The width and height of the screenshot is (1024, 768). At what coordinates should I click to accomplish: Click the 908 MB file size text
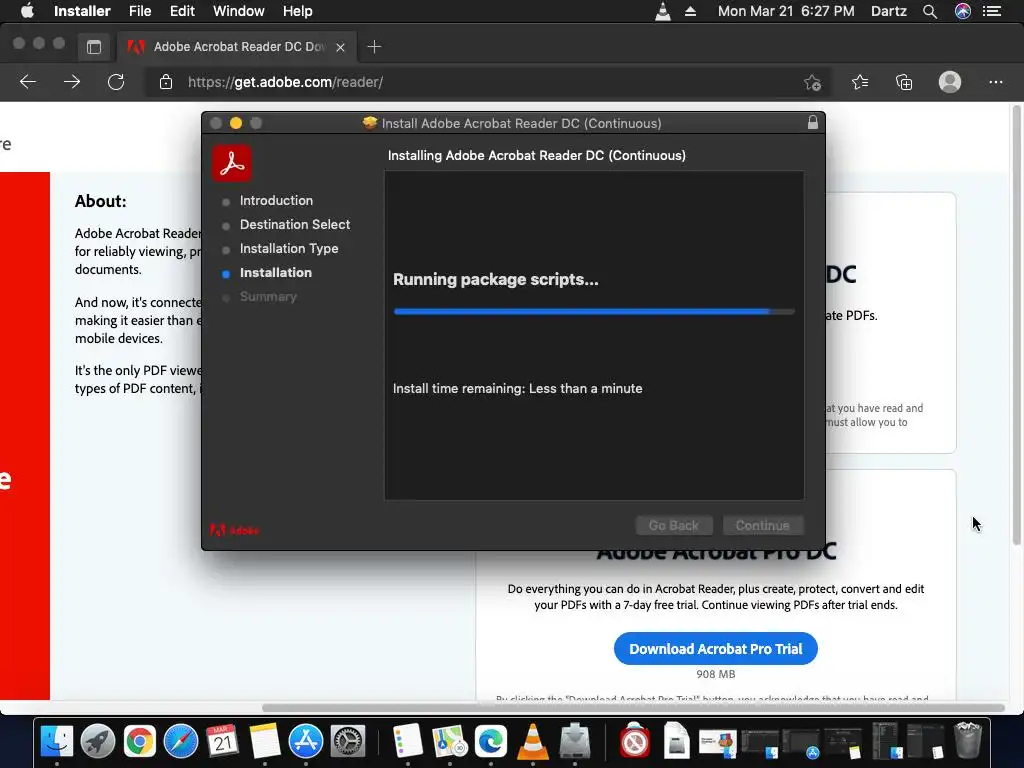click(x=716, y=674)
